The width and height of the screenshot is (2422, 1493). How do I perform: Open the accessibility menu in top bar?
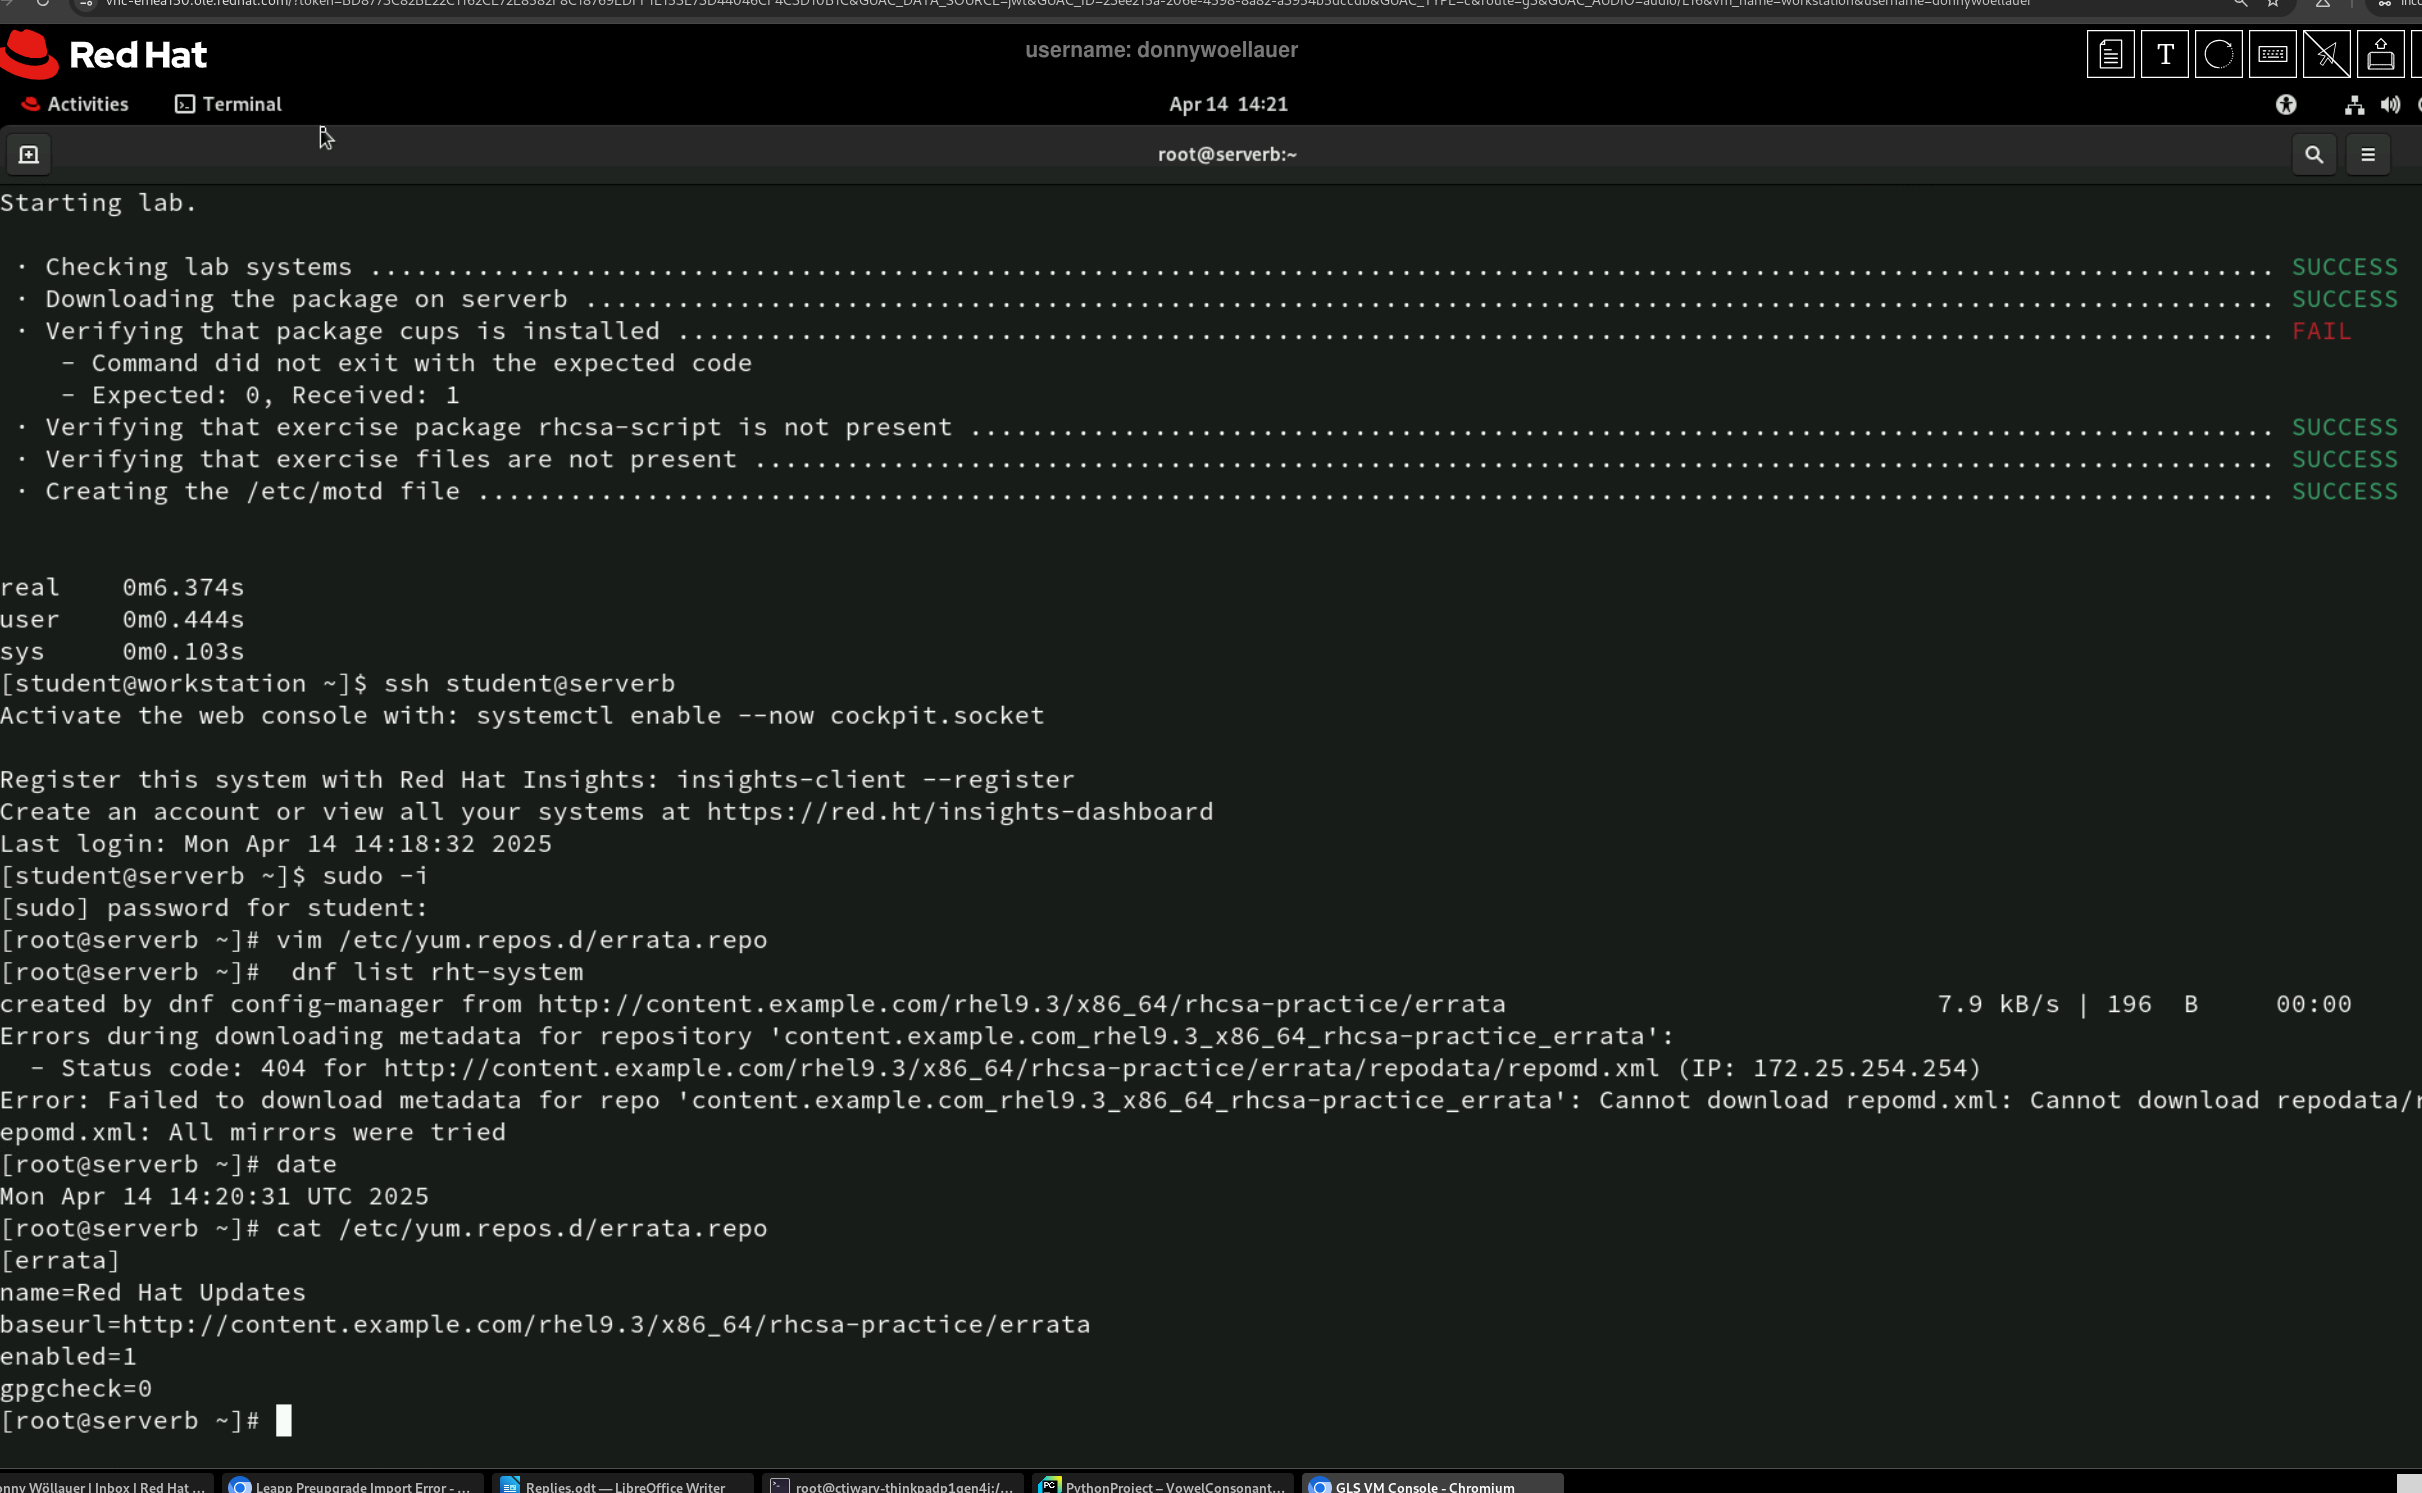coord(2286,104)
